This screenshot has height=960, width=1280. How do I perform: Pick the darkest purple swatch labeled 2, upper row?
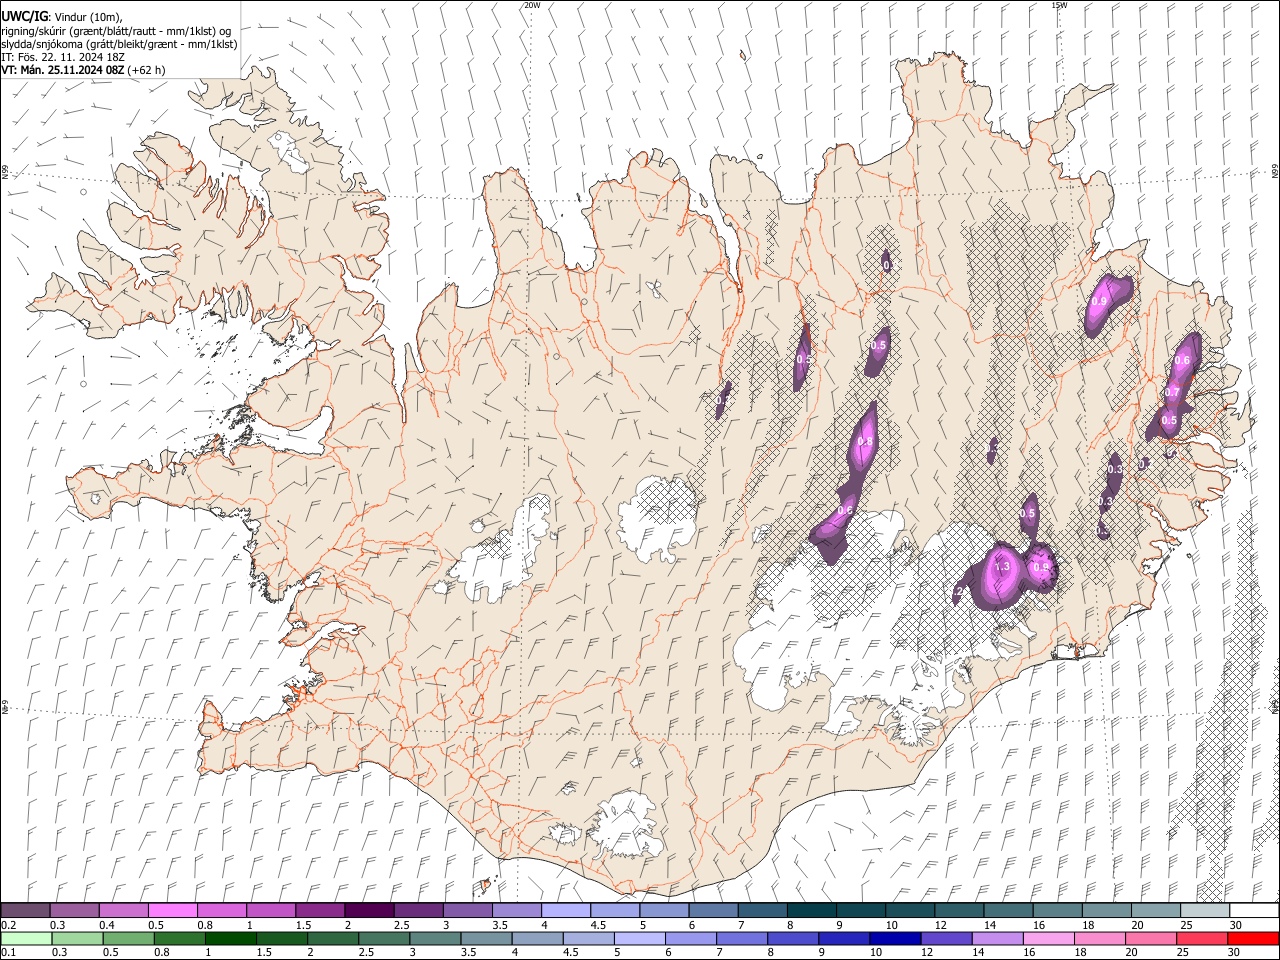(x=368, y=910)
